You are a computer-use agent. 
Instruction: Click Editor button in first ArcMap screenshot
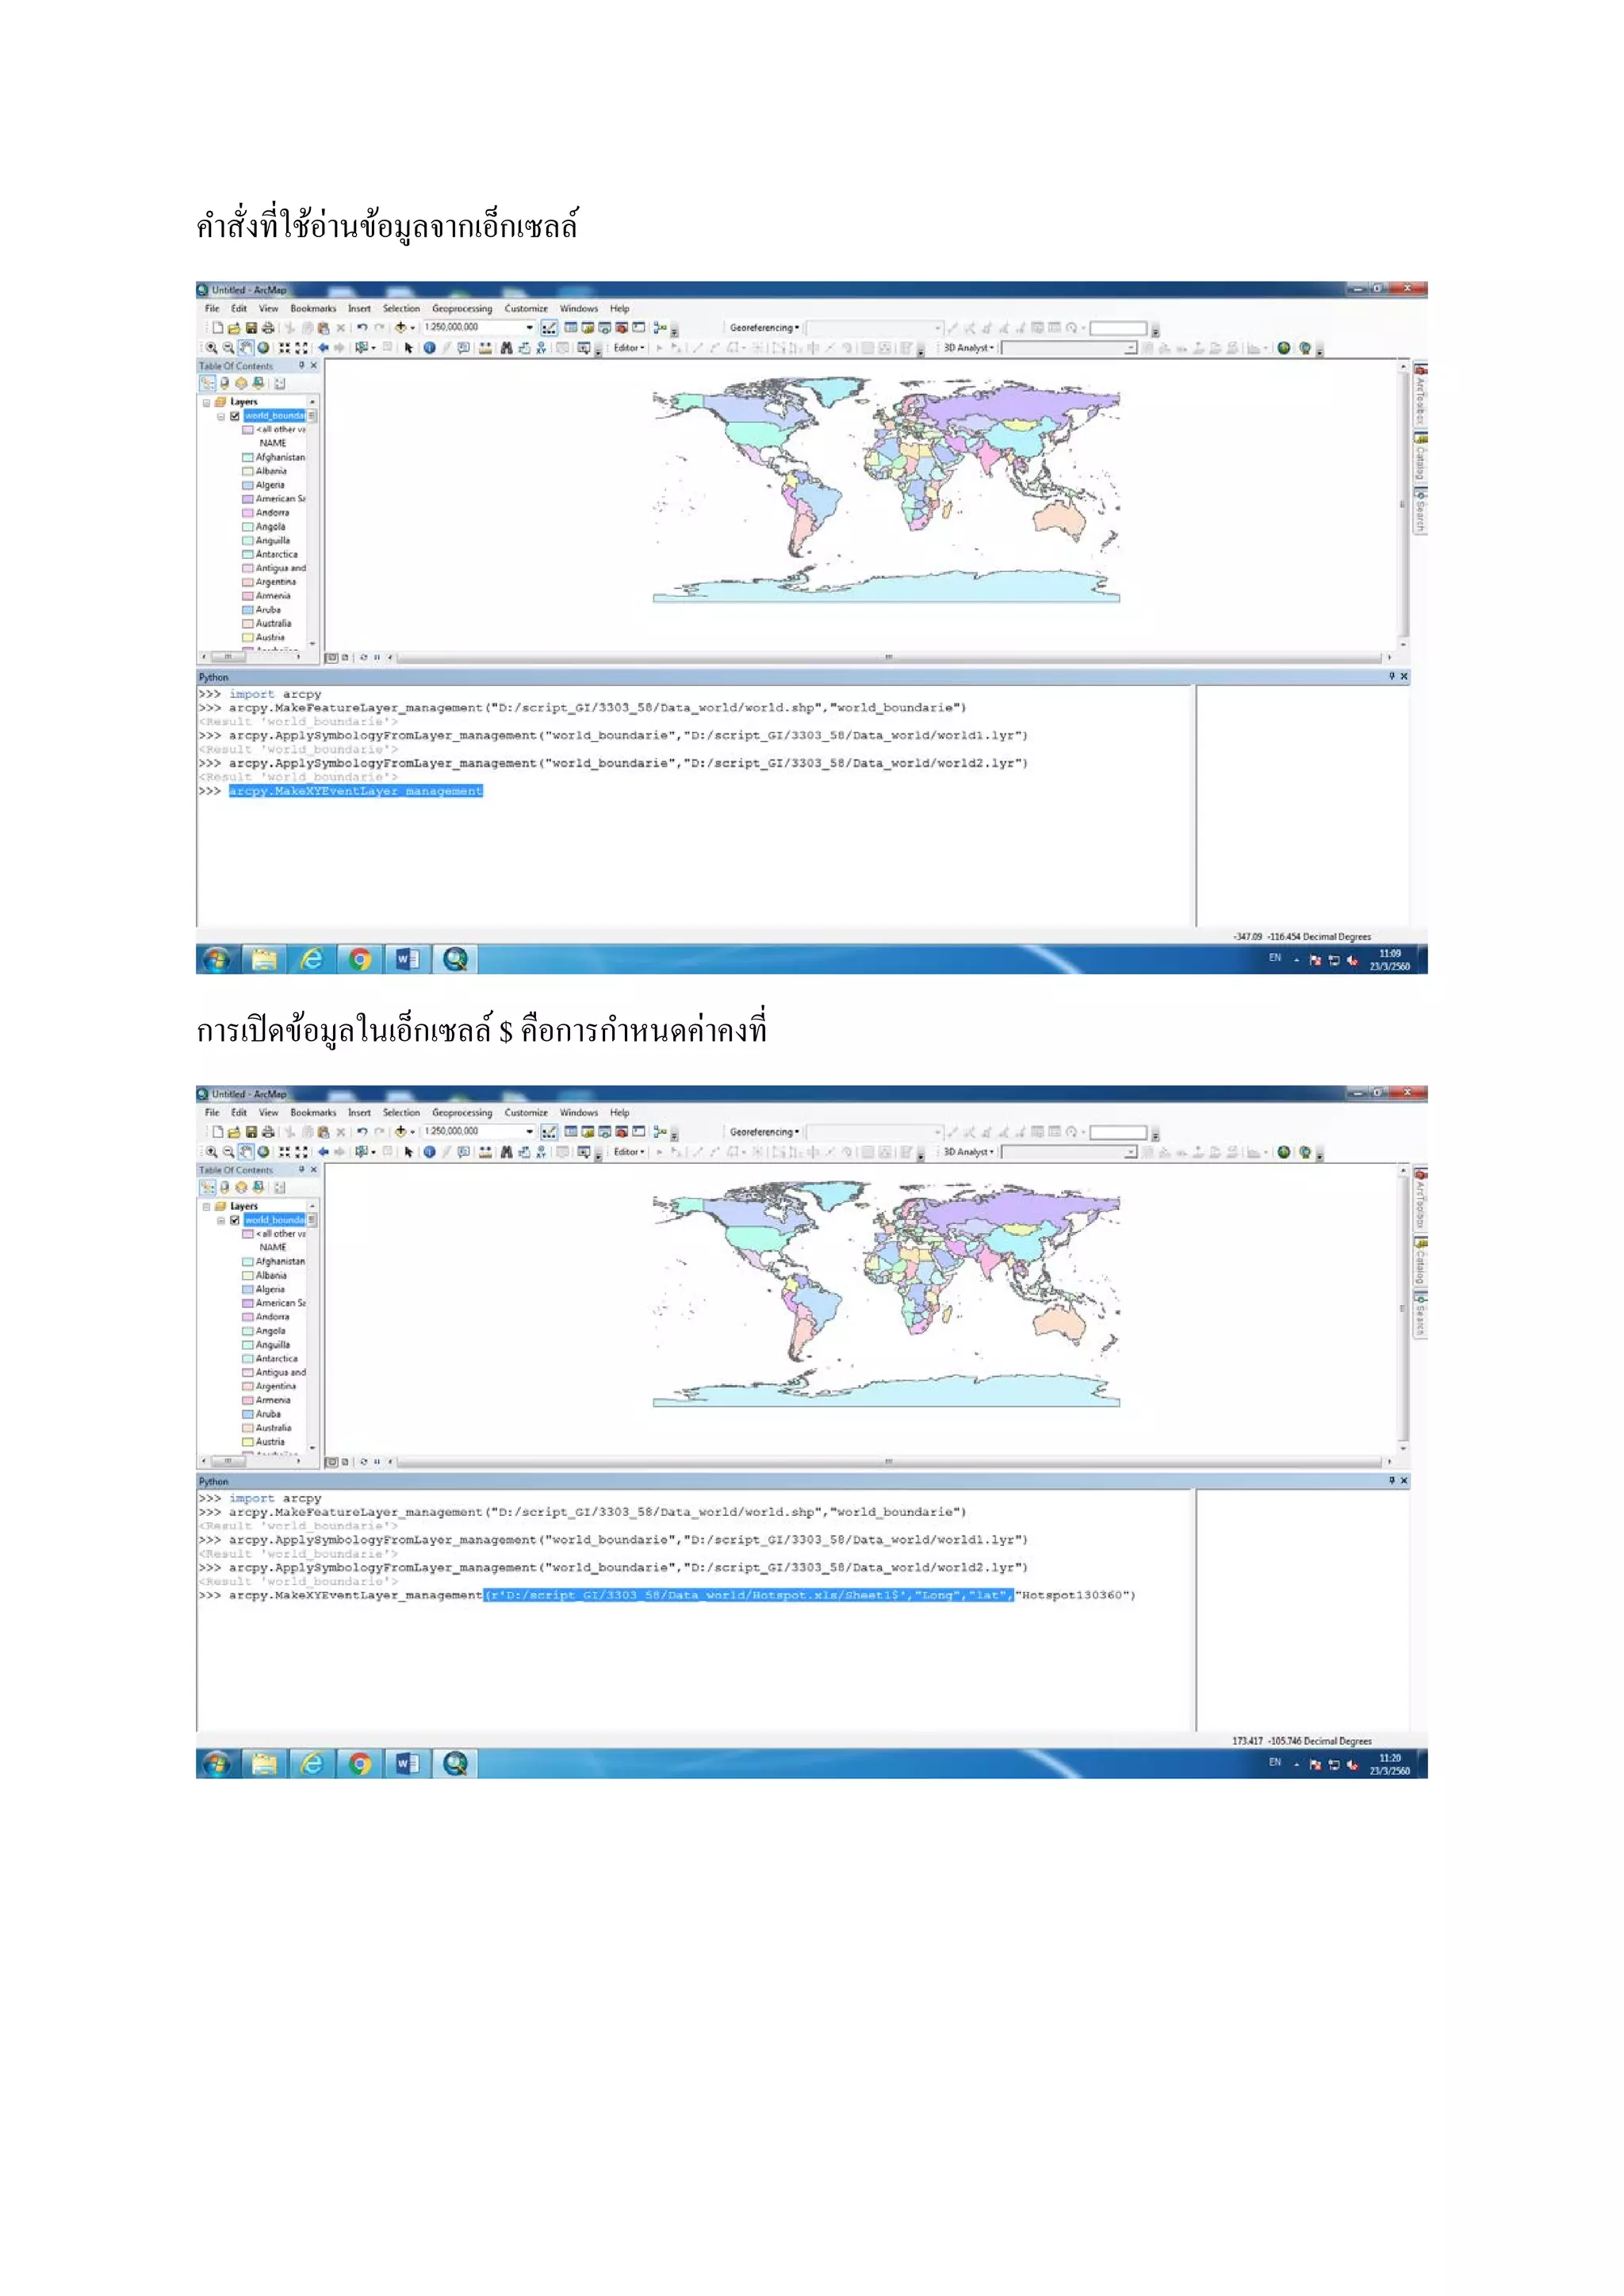coord(628,348)
